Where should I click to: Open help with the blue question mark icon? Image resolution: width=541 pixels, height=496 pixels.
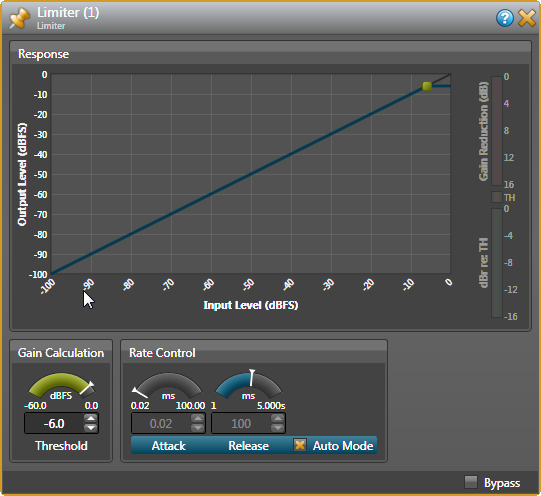[x=505, y=18]
